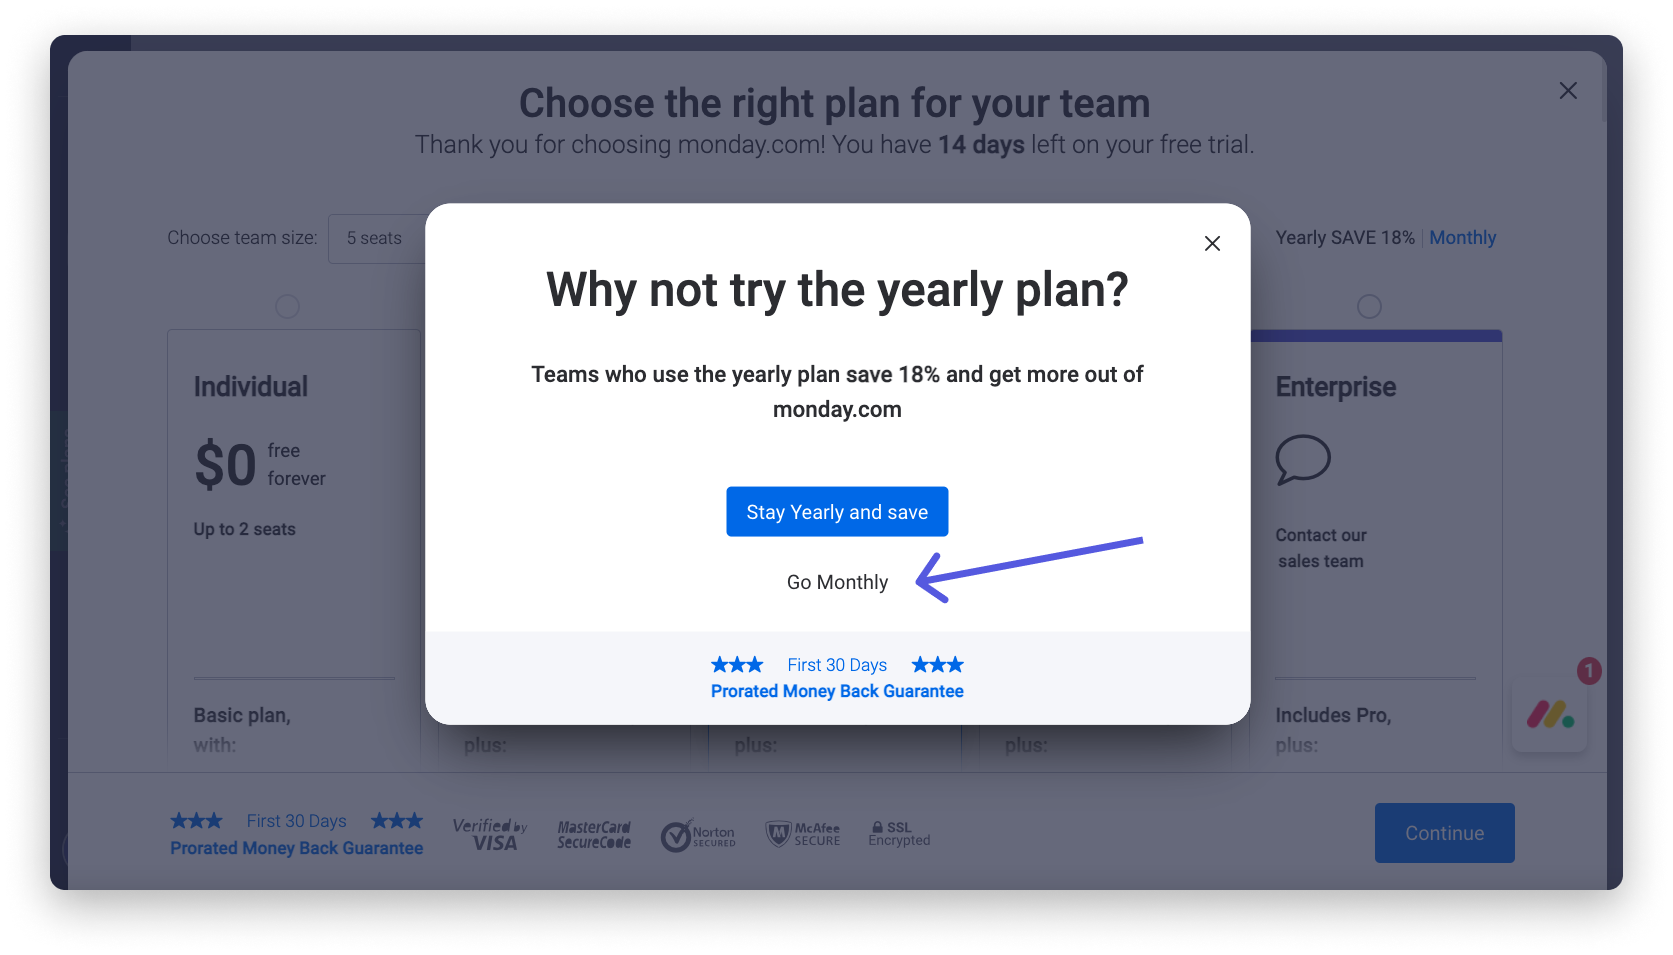1673x955 pixels.
Task: Open footer Prorated Money Back Guarantee link
Action: 297,848
